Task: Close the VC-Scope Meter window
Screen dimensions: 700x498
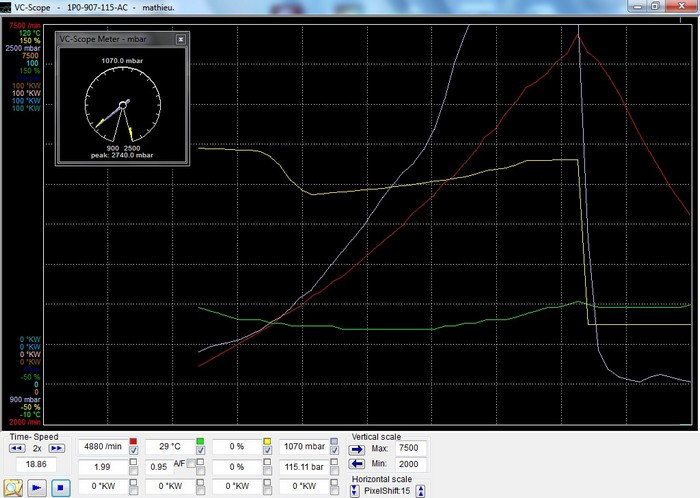Action: (180, 40)
